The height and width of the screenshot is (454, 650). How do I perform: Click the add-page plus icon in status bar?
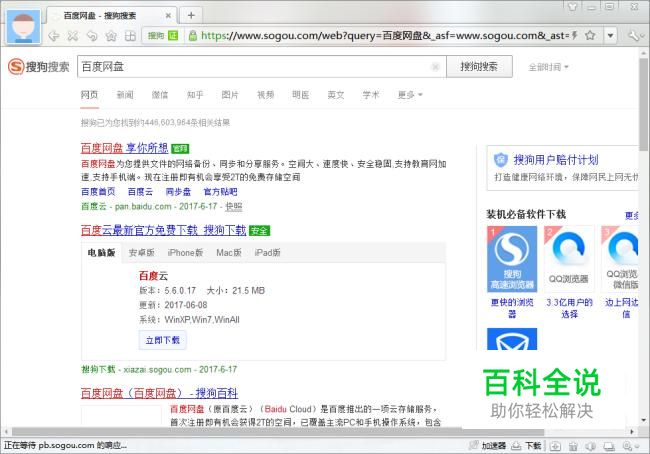click(555, 446)
